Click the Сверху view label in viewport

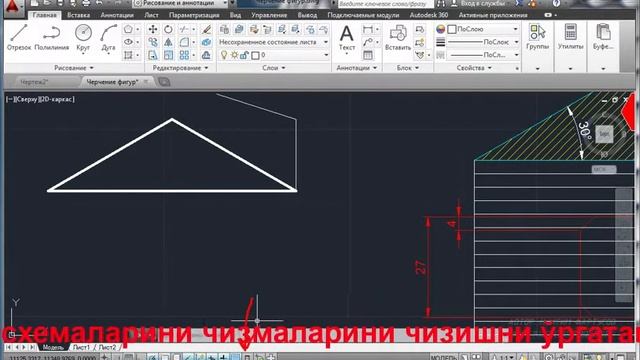coord(27,99)
